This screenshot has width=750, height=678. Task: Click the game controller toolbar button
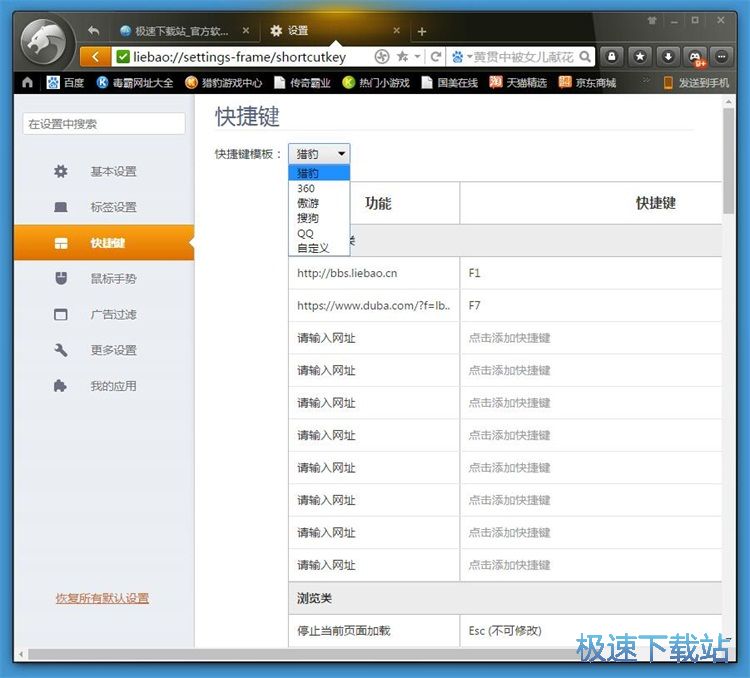695,57
